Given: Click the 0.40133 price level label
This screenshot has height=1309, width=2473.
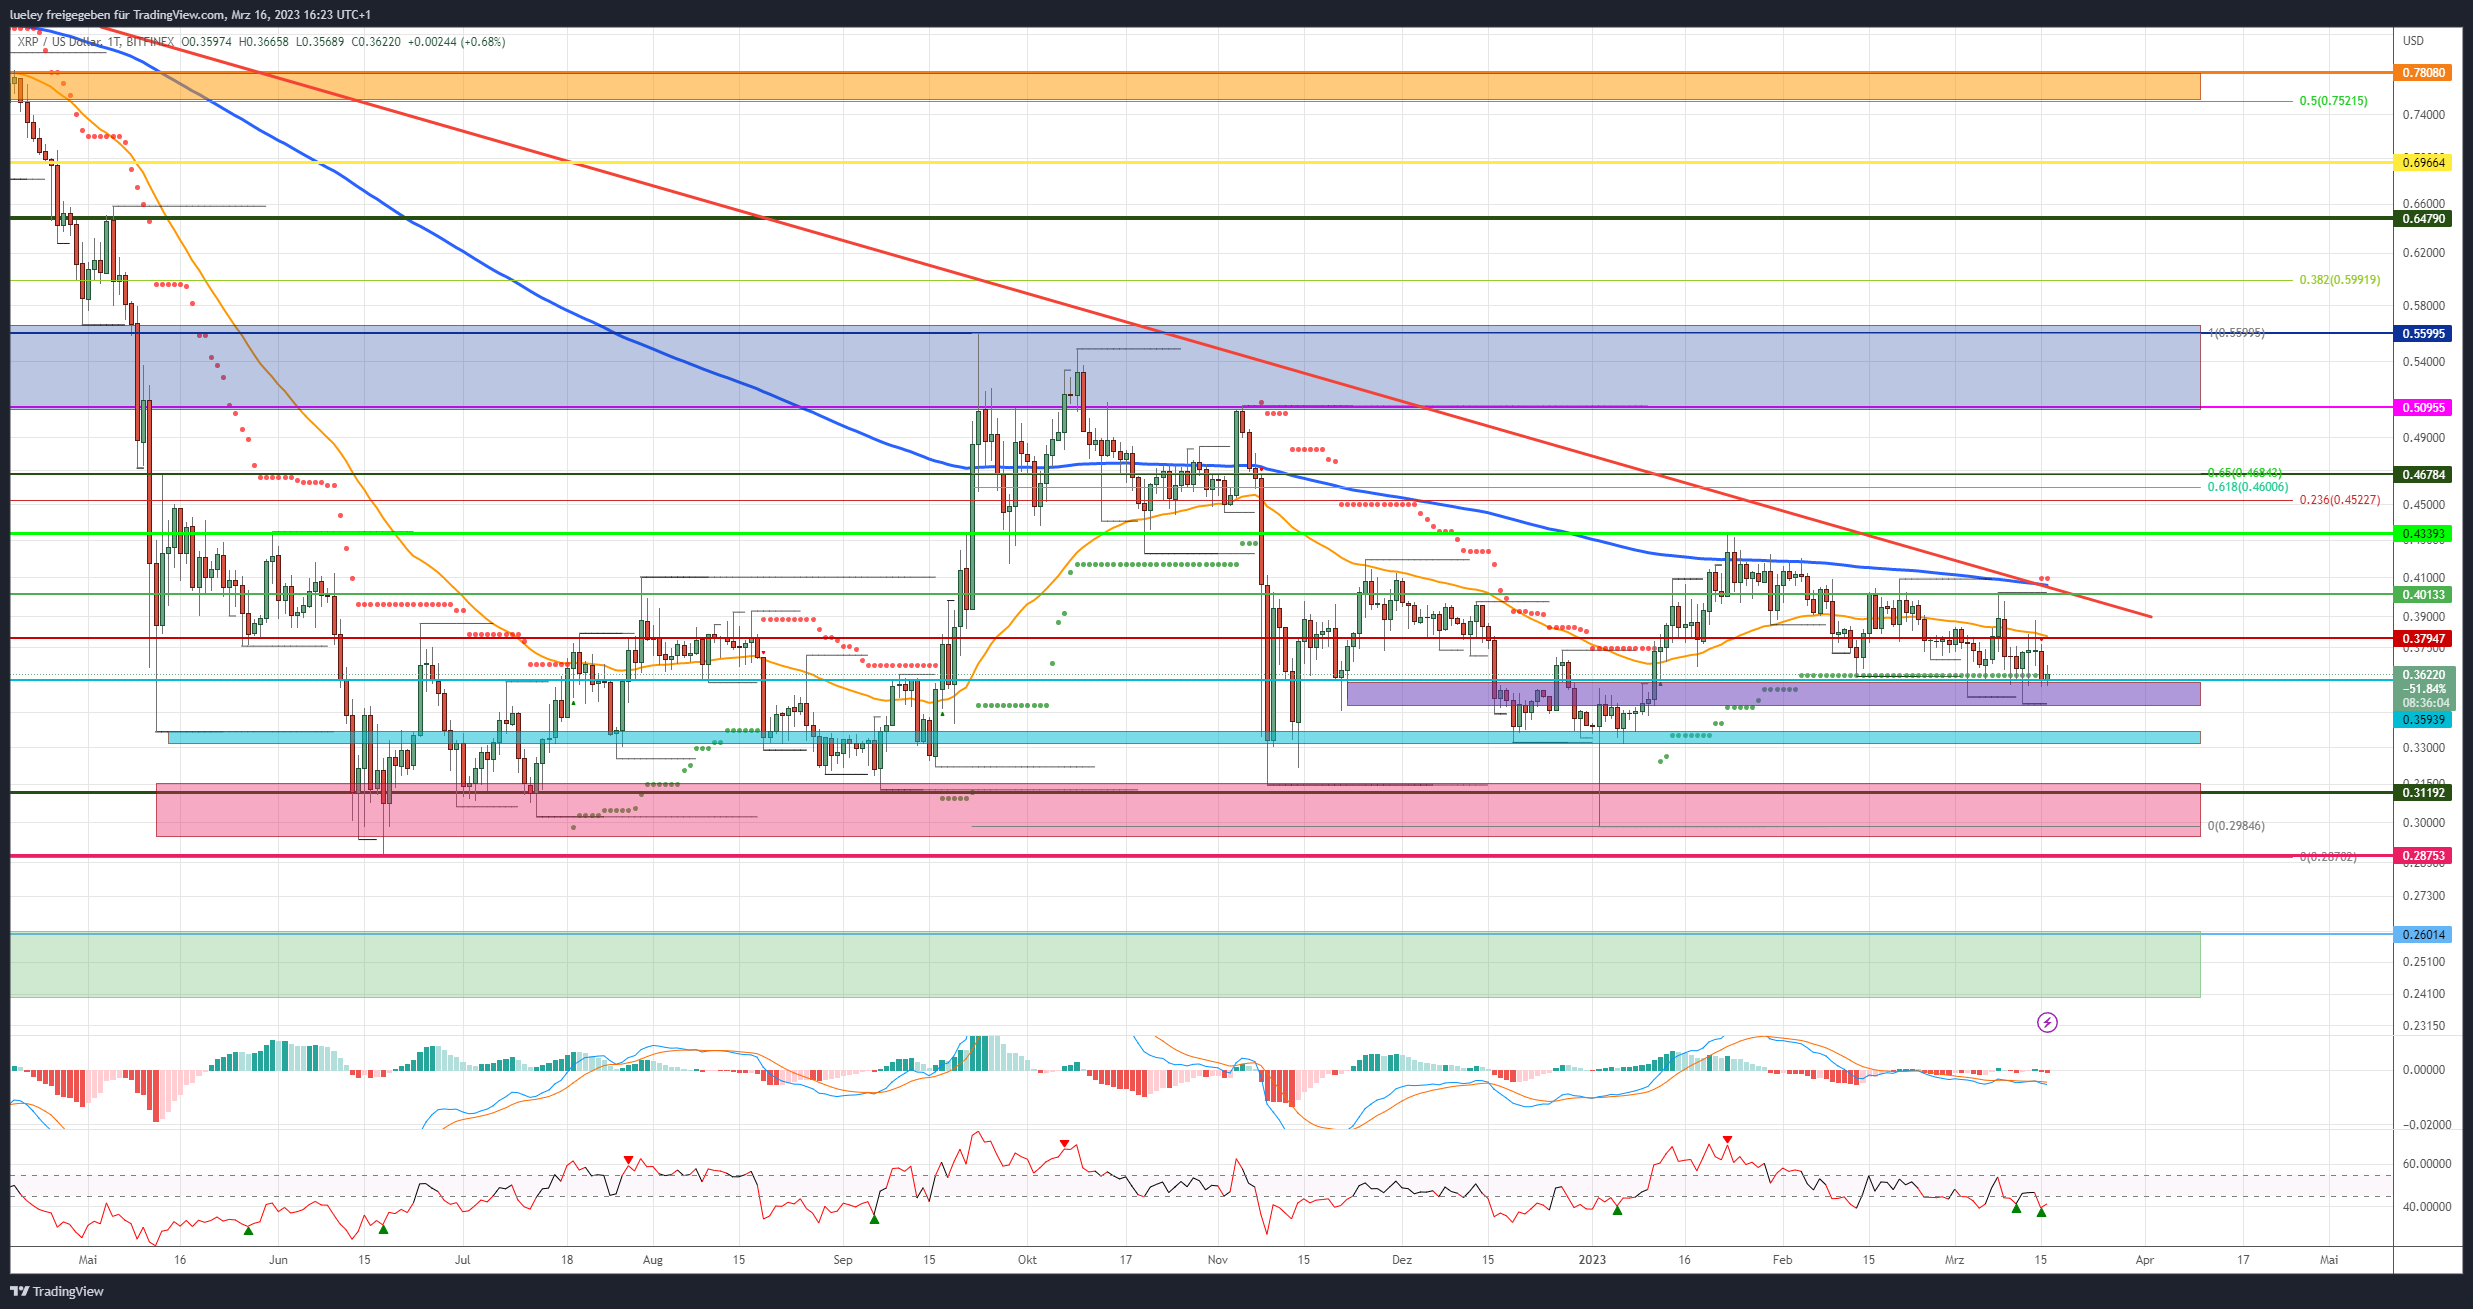Looking at the screenshot, I should [2423, 594].
